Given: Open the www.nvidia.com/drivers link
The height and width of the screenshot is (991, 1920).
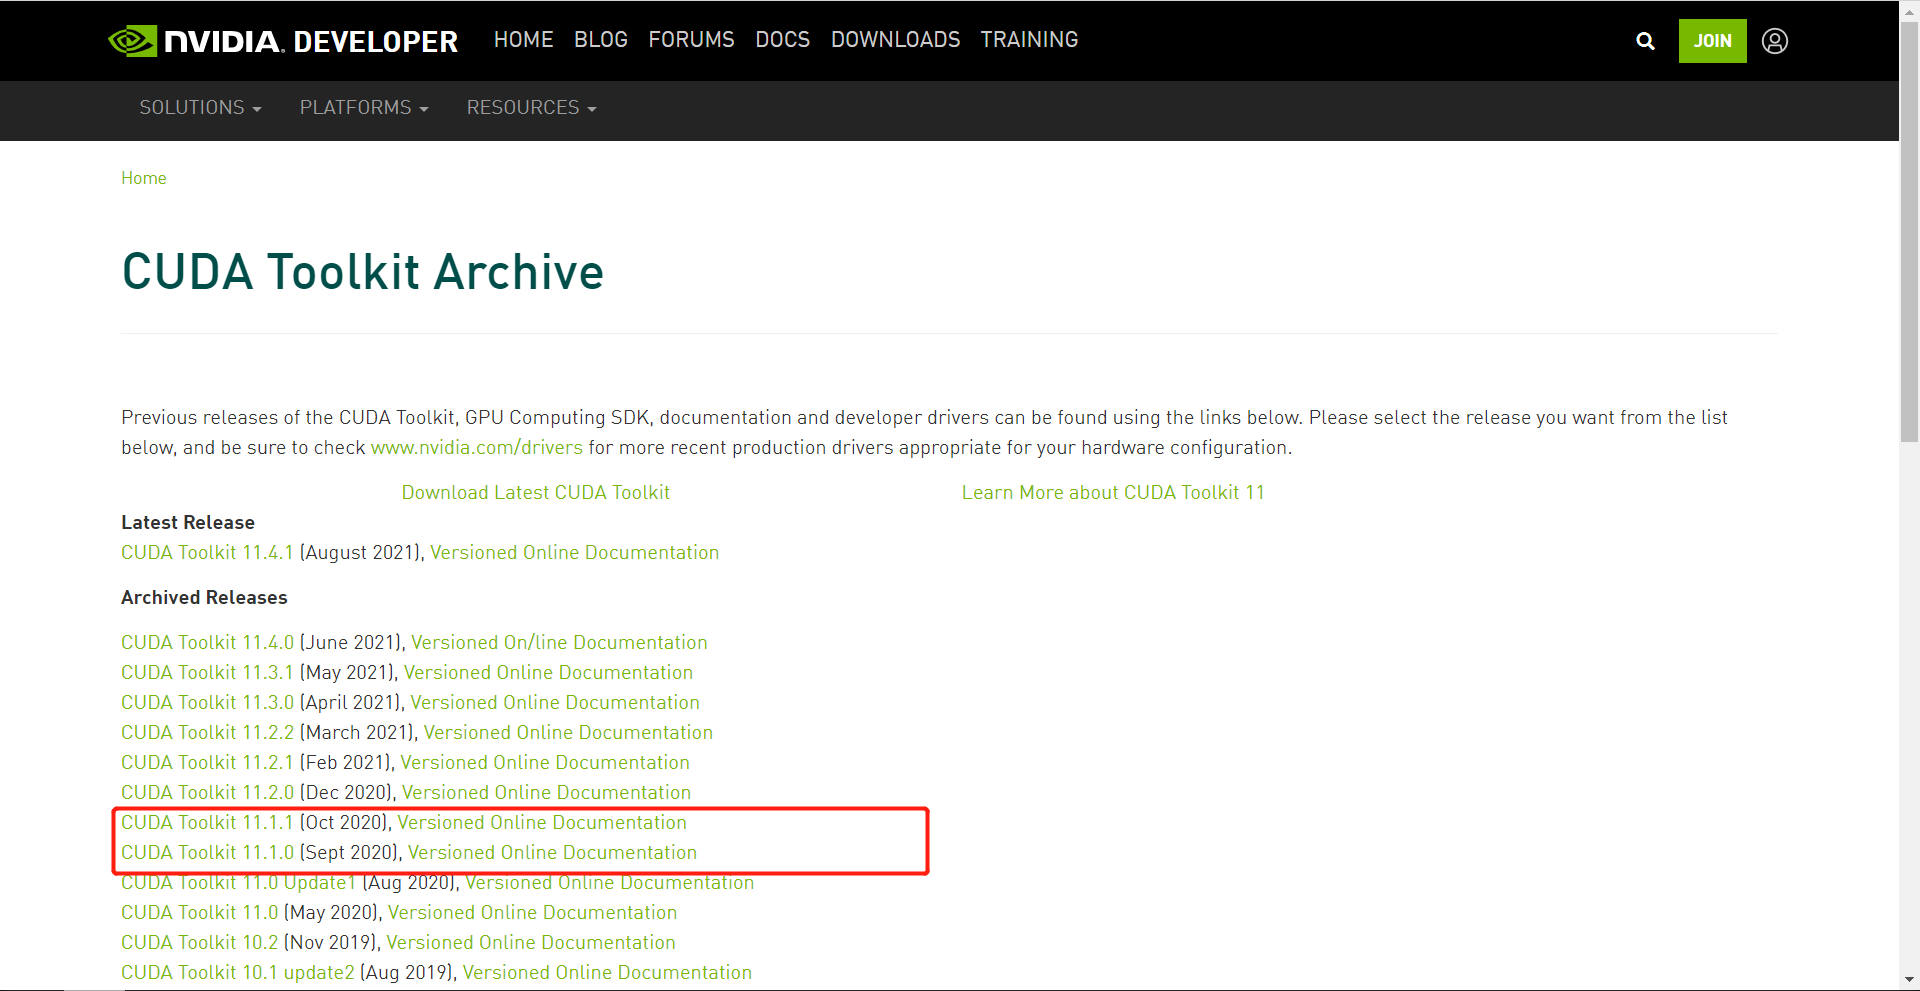Looking at the screenshot, I should (x=476, y=448).
